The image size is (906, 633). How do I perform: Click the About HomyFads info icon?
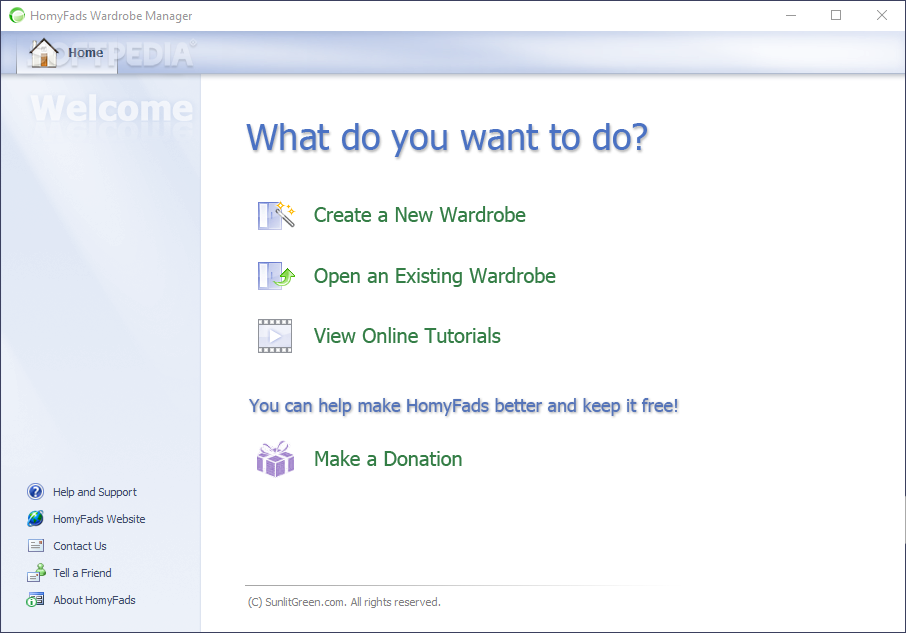click(35, 600)
